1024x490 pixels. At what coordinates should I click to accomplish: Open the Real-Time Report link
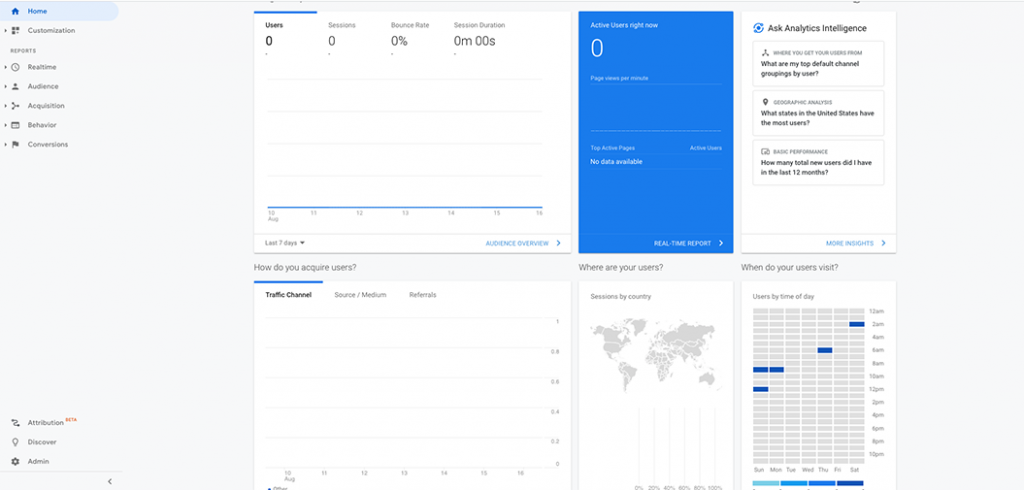pyautogui.click(x=682, y=243)
